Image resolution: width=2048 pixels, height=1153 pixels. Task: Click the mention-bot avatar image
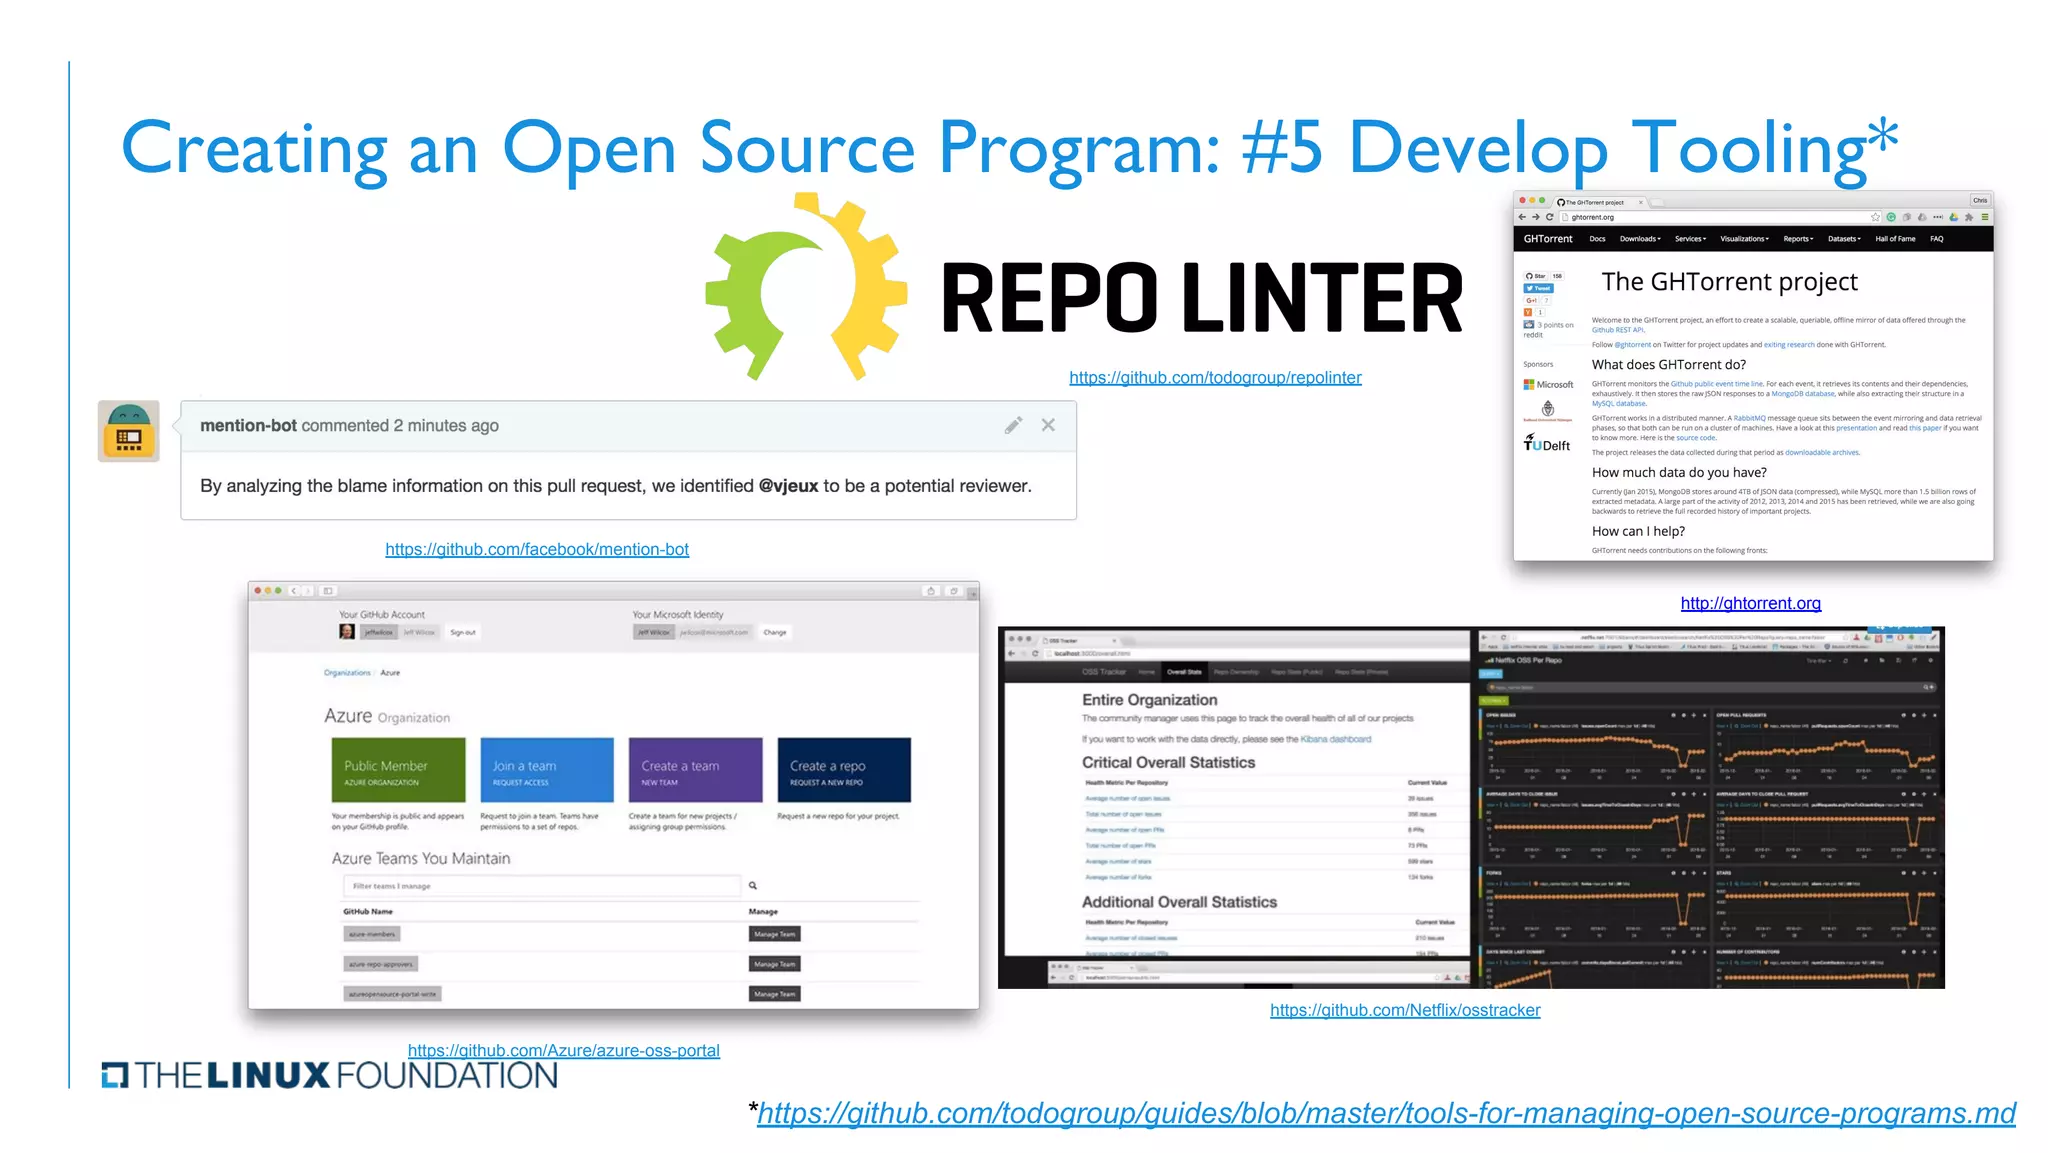click(x=128, y=431)
